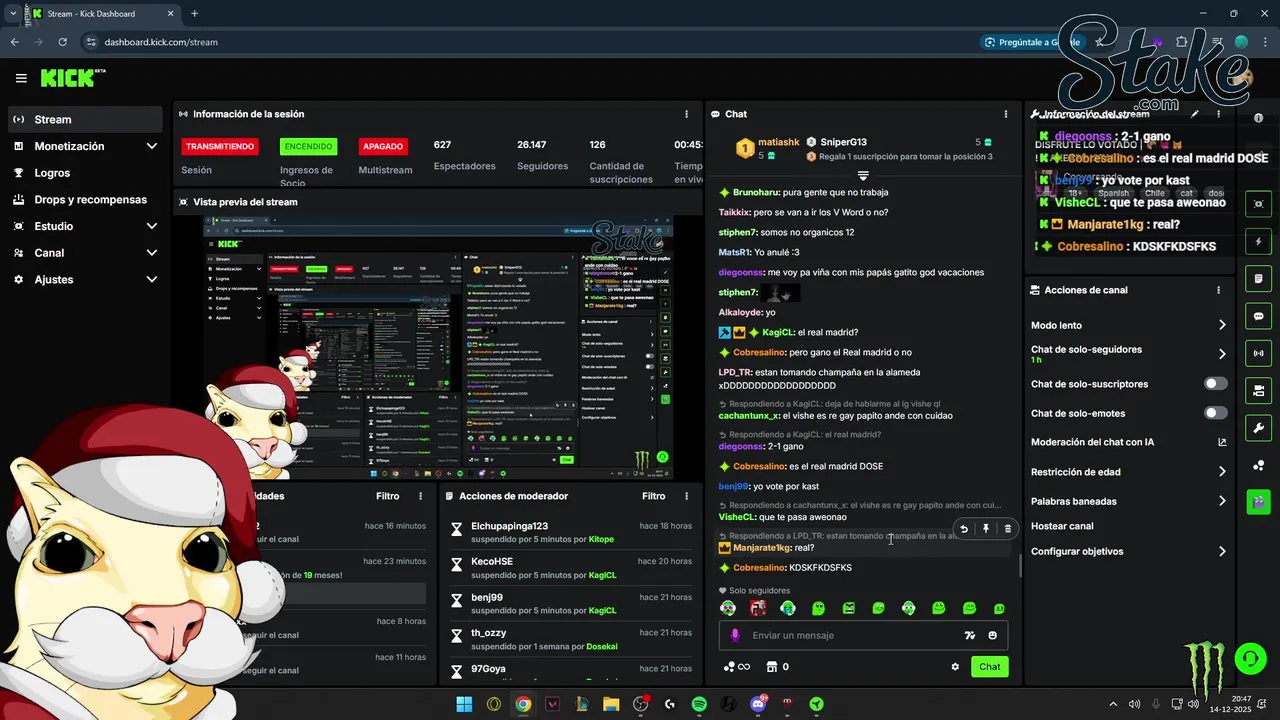Open options menu of Acciones de moderador panel

[x=686, y=496]
